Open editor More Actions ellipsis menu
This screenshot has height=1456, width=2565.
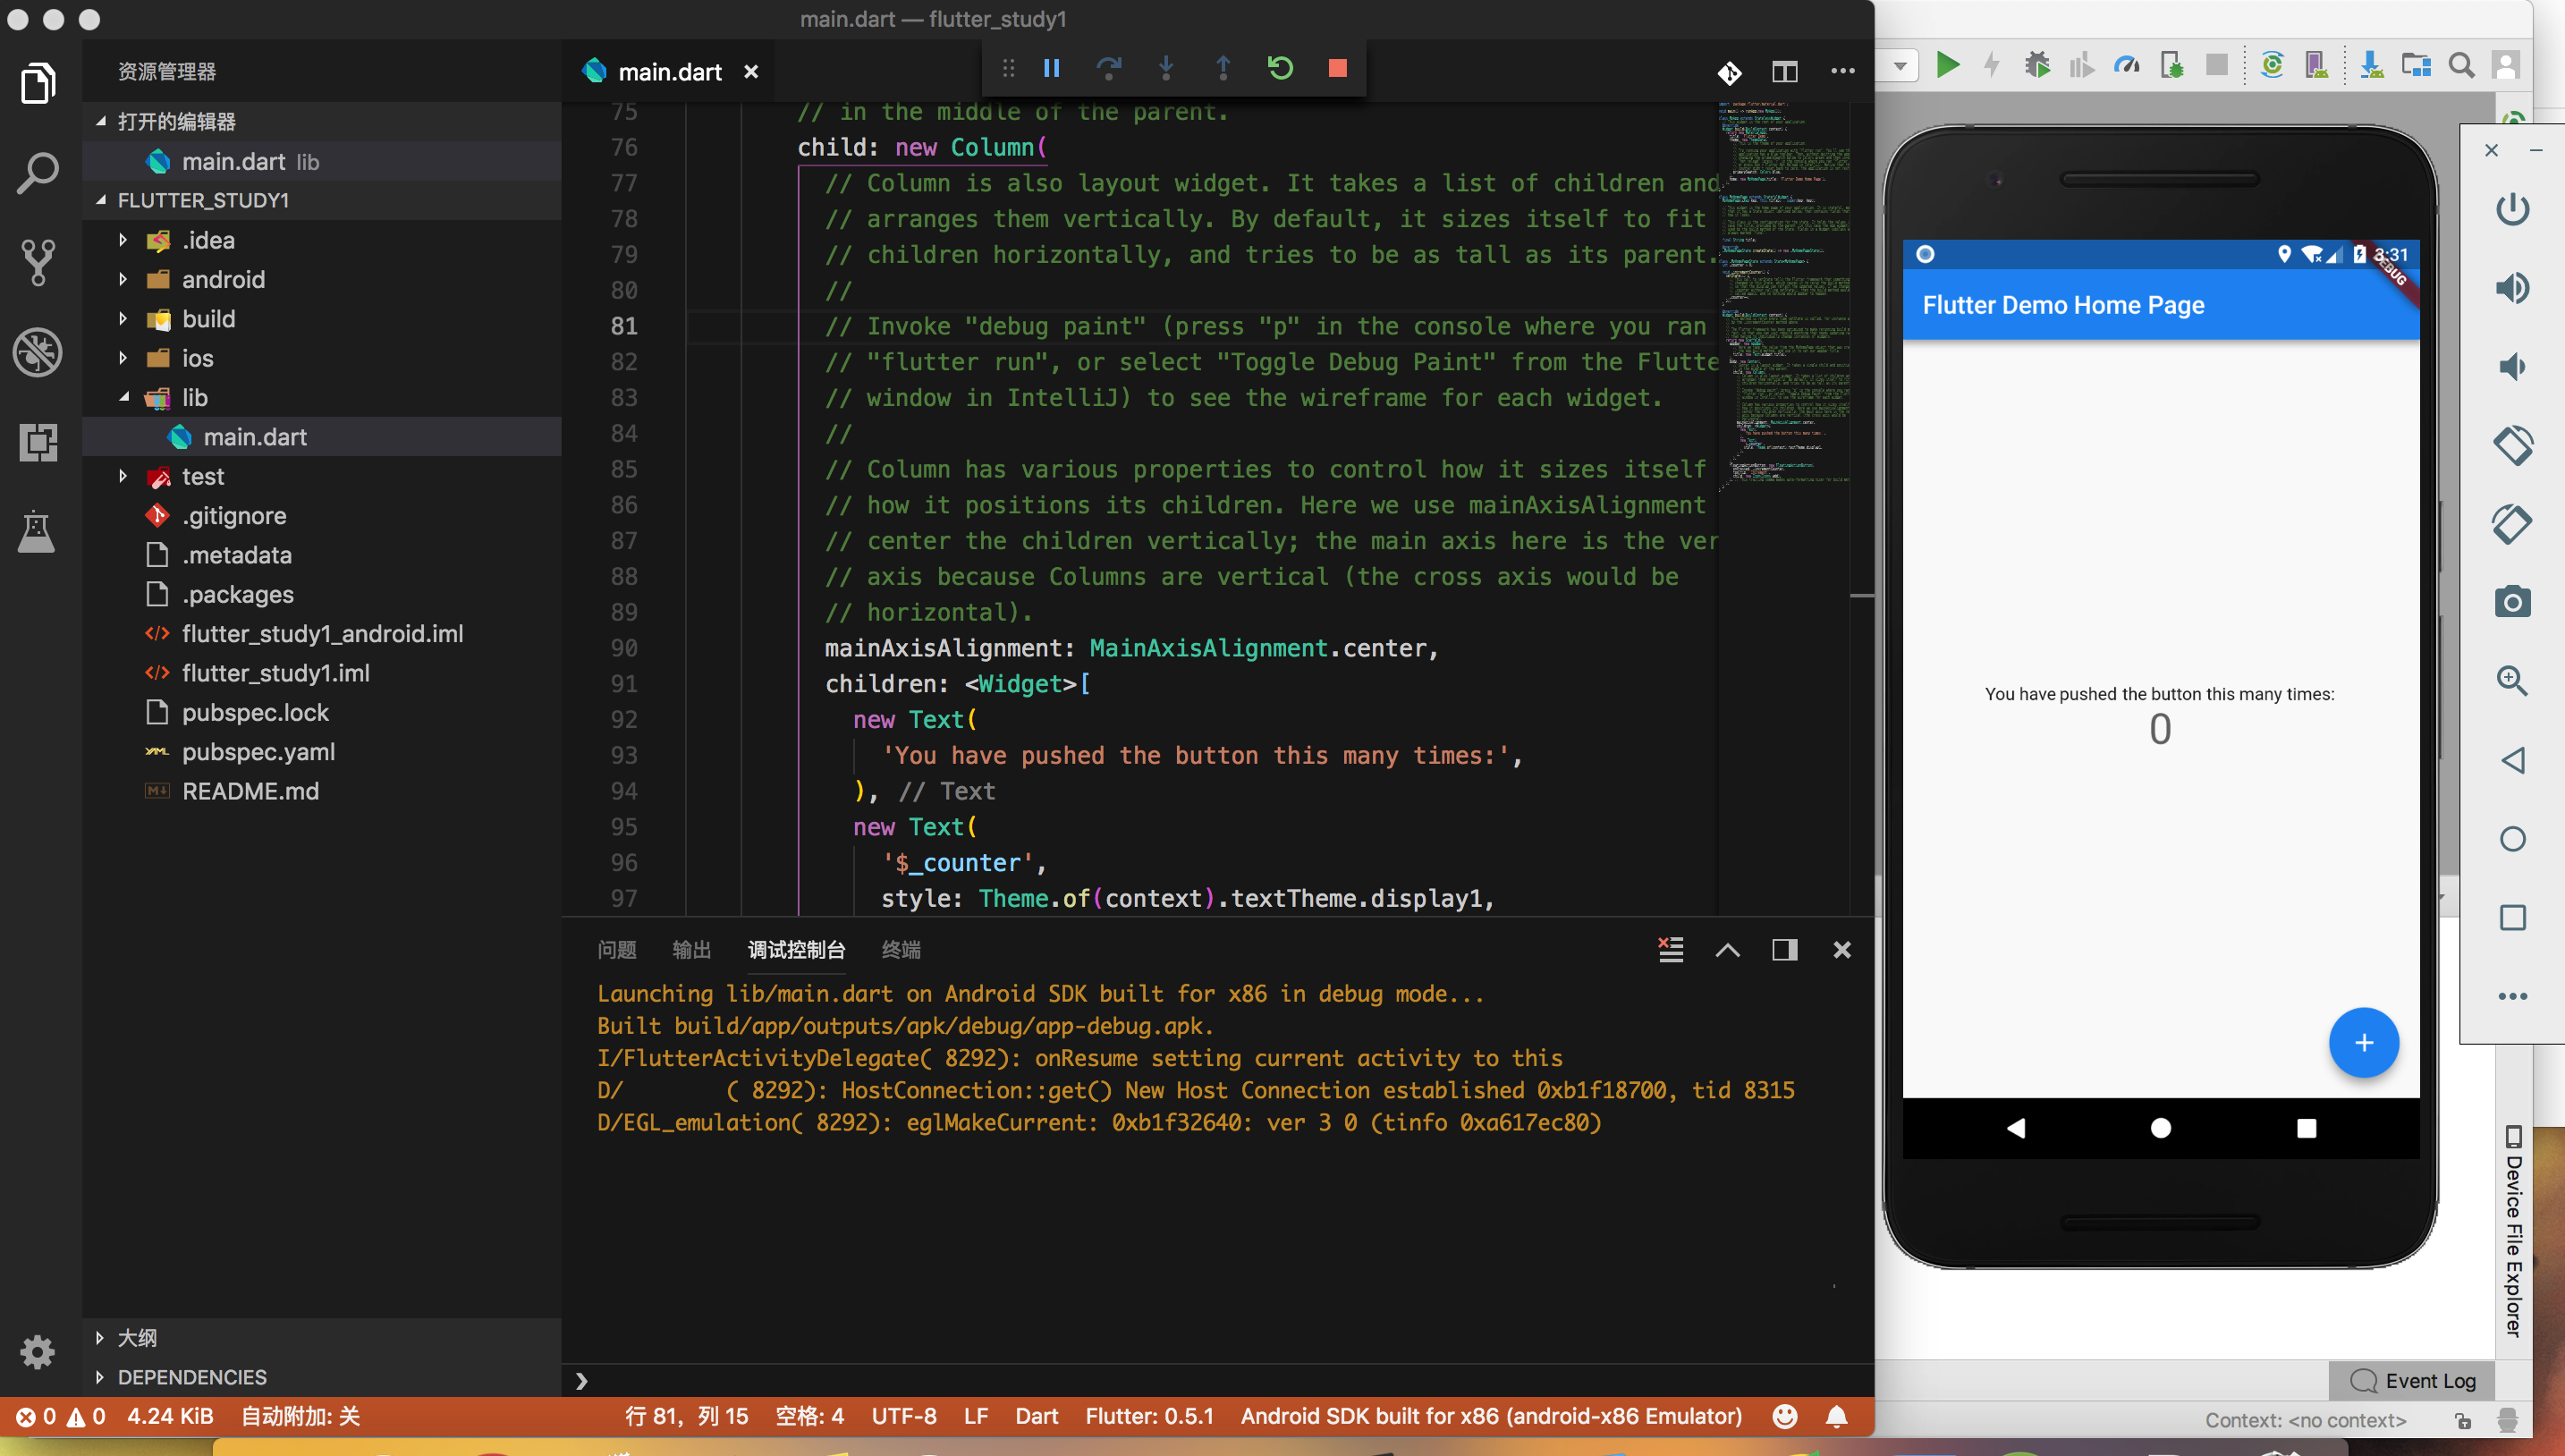pyautogui.click(x=1842, y=71)
